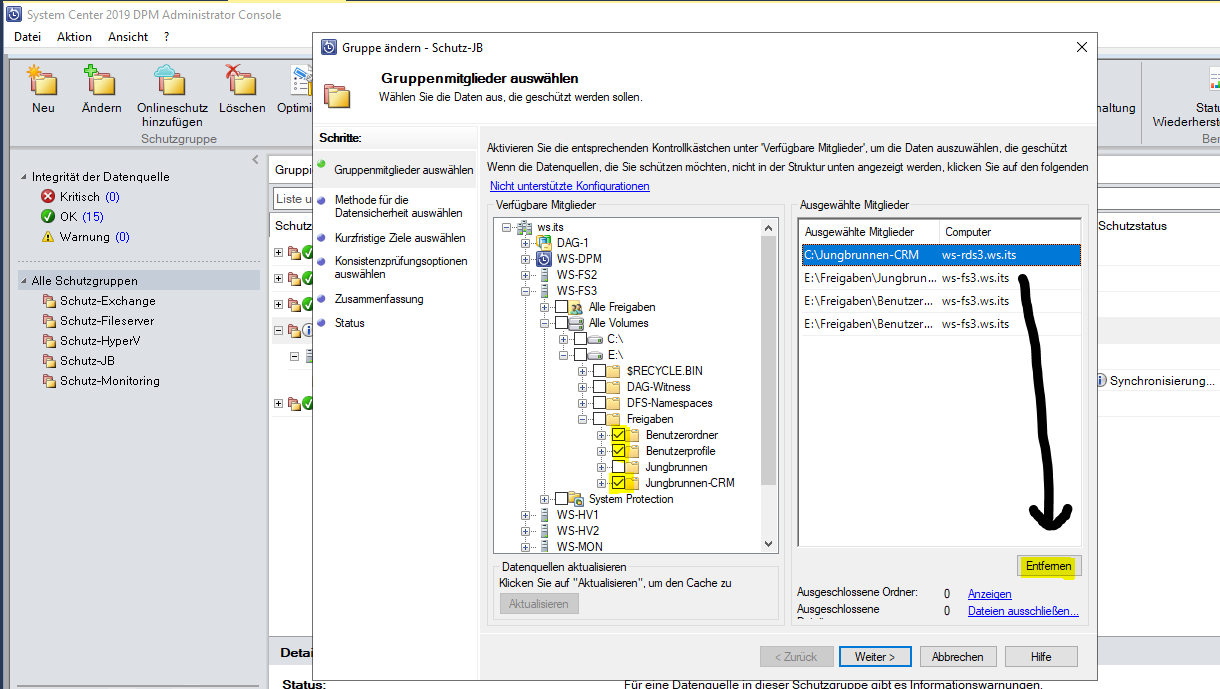Click the Ausgewählte Mitglieder column header
This screenshot has width=1220, height=689.
pos(869,232)
